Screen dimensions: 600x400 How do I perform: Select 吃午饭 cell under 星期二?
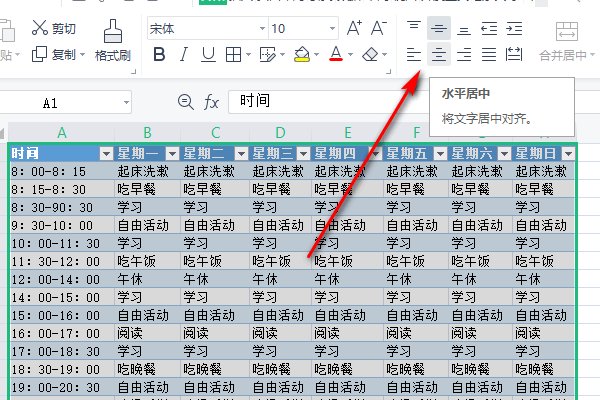pos(215,261)
